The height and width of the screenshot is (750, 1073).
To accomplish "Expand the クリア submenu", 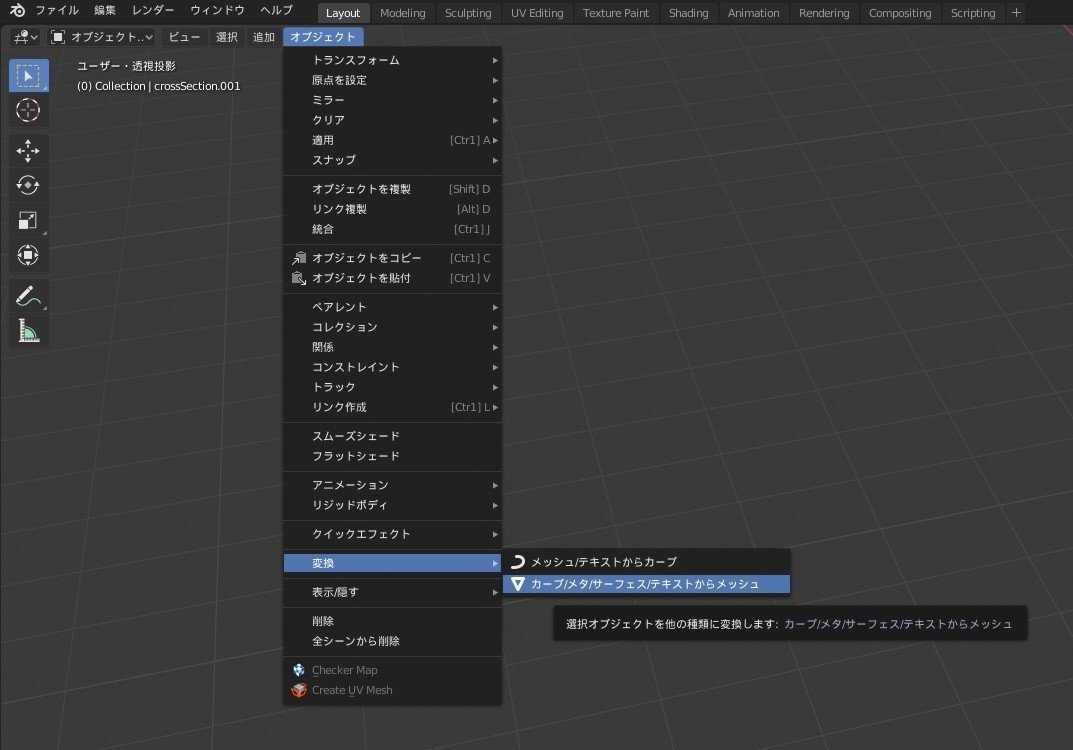I will click(393, 120).
